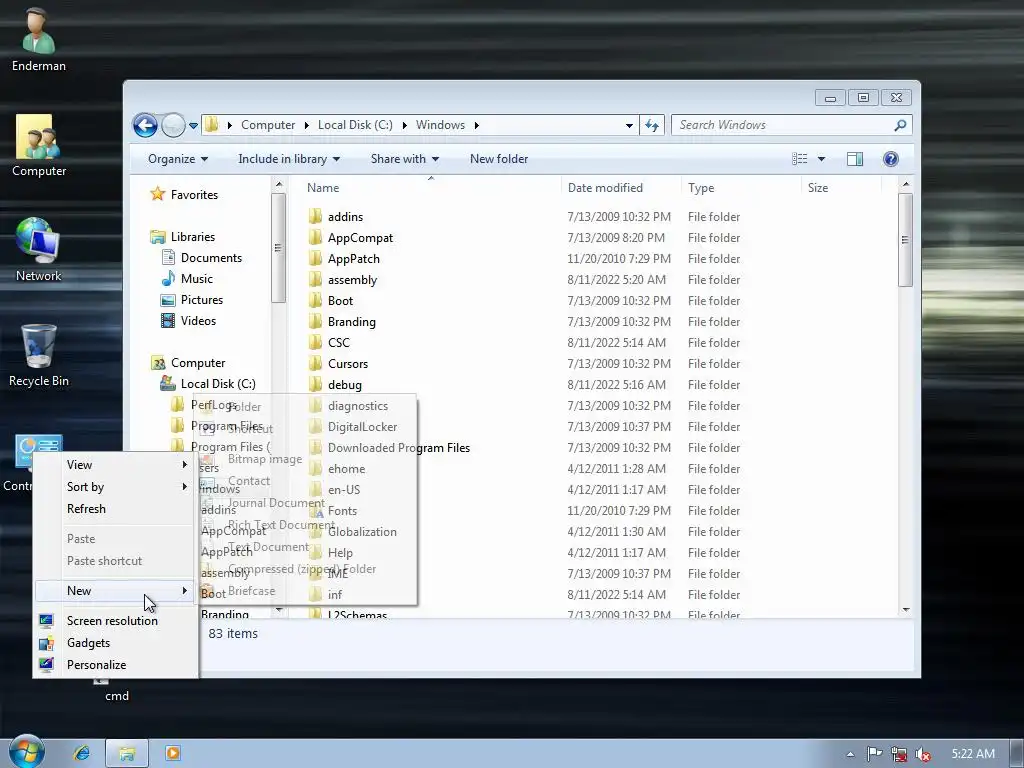Open the Share with dropdown

pyautogui.click(x=404, y=159)
